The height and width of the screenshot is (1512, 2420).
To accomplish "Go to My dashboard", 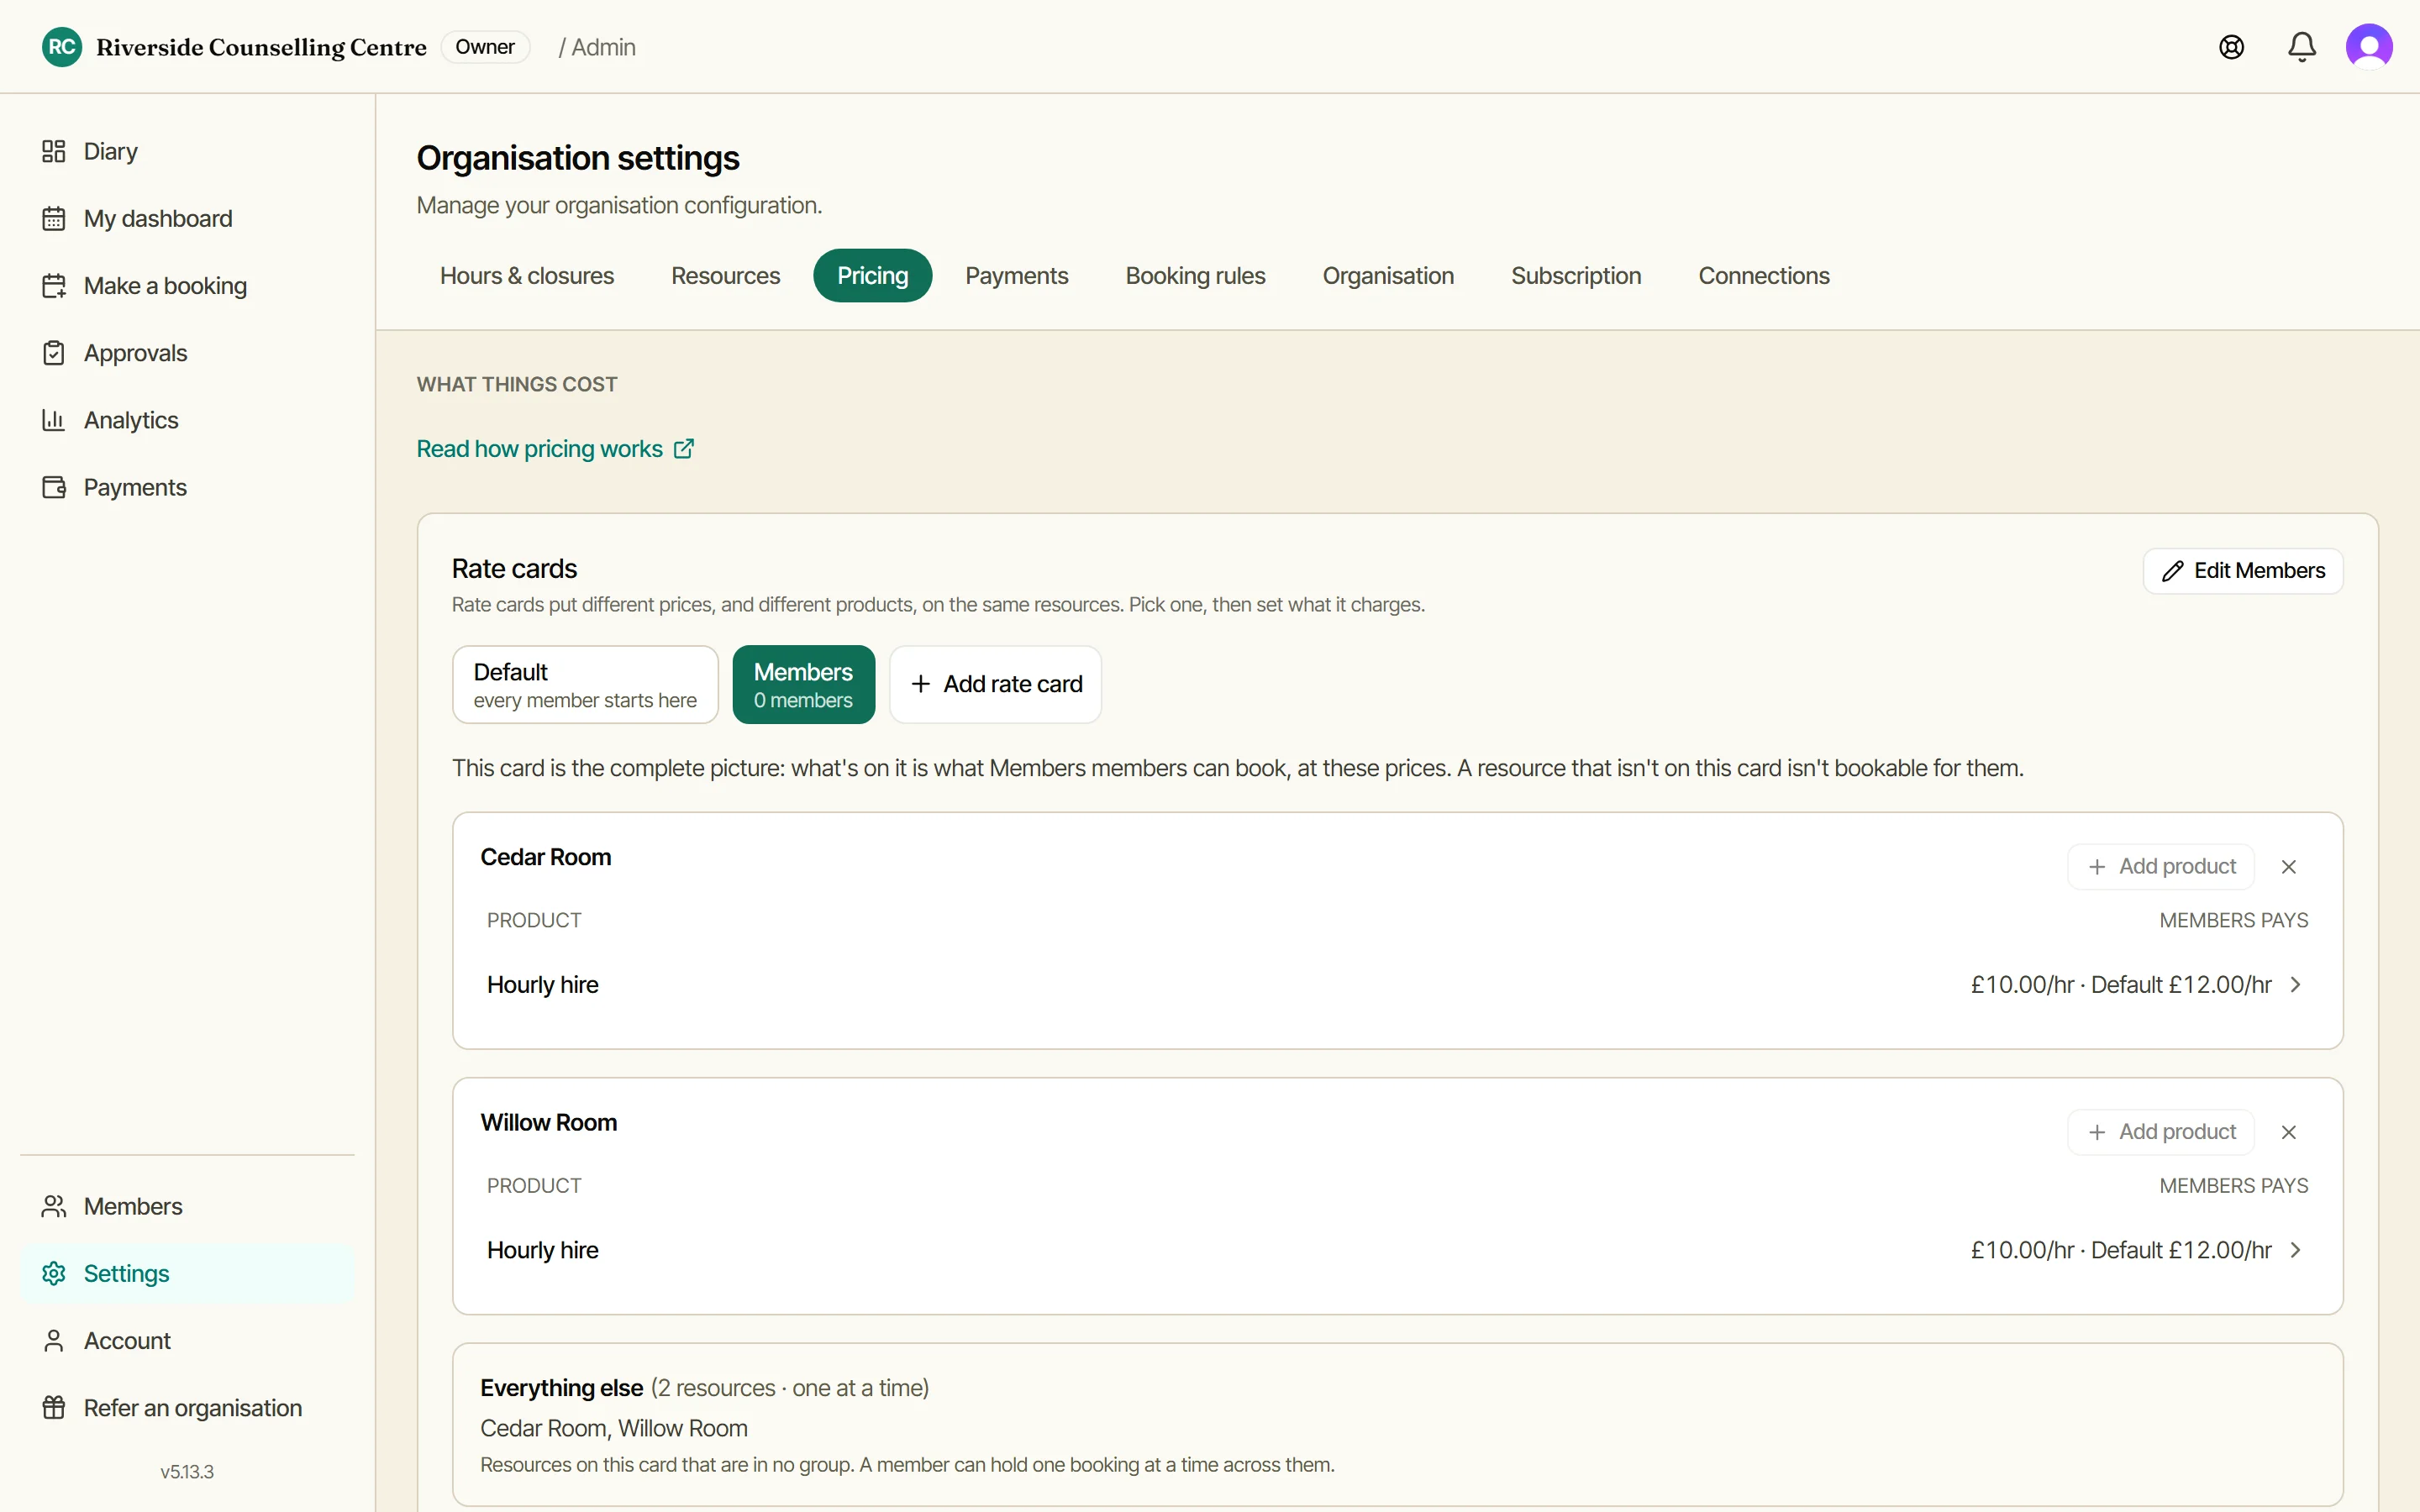I will [187, 218].
